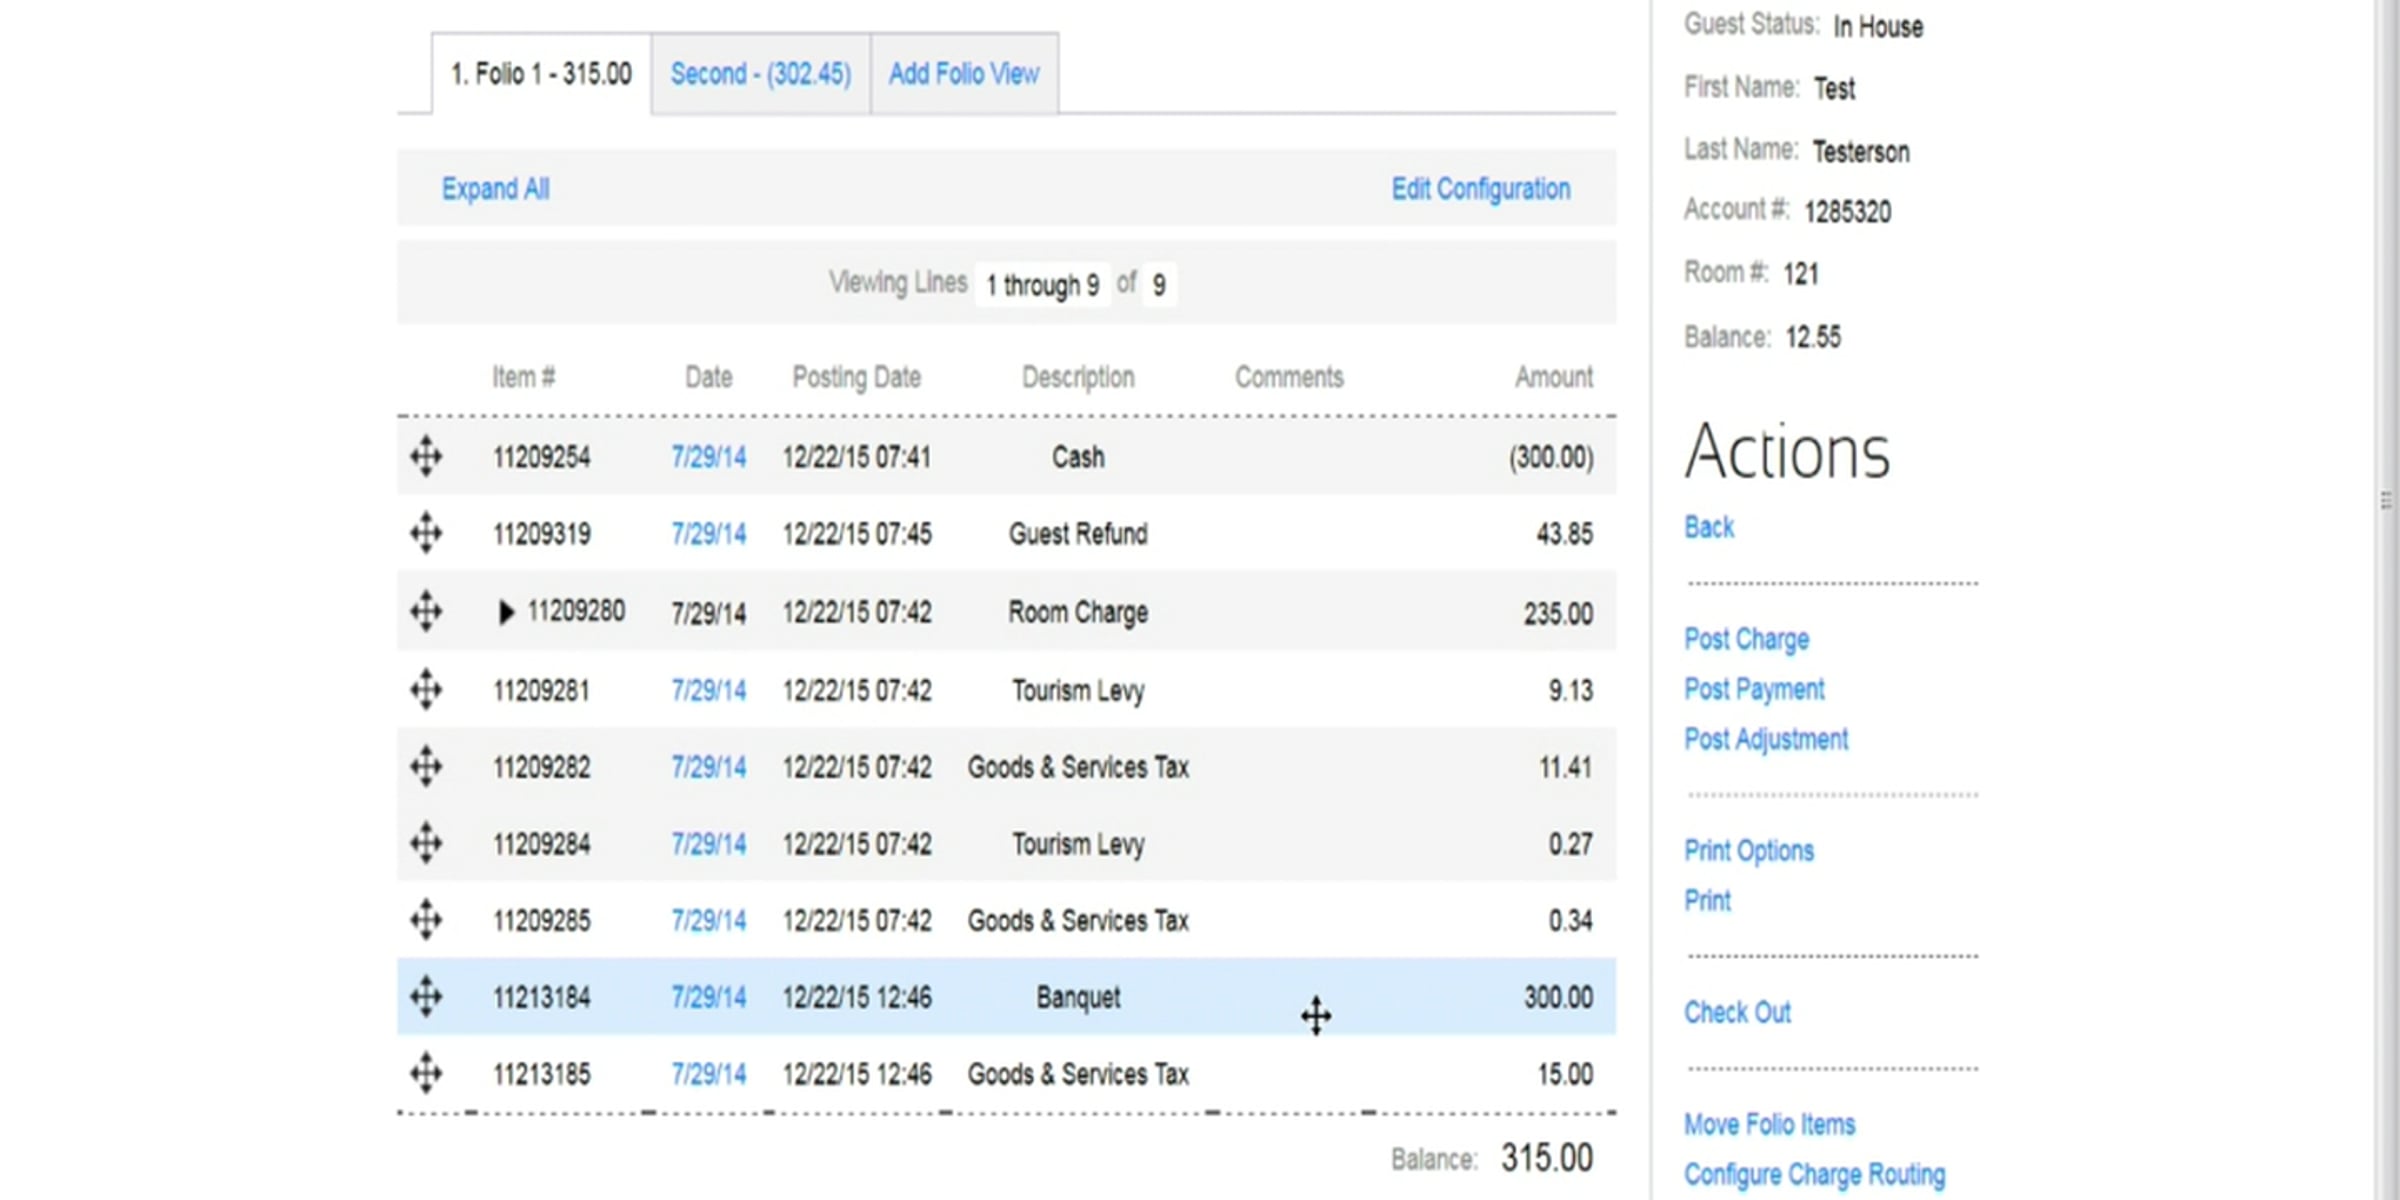Open Move Folio Items action
Screen dimensions: 2400x1200
(x=1769, y=1124)
